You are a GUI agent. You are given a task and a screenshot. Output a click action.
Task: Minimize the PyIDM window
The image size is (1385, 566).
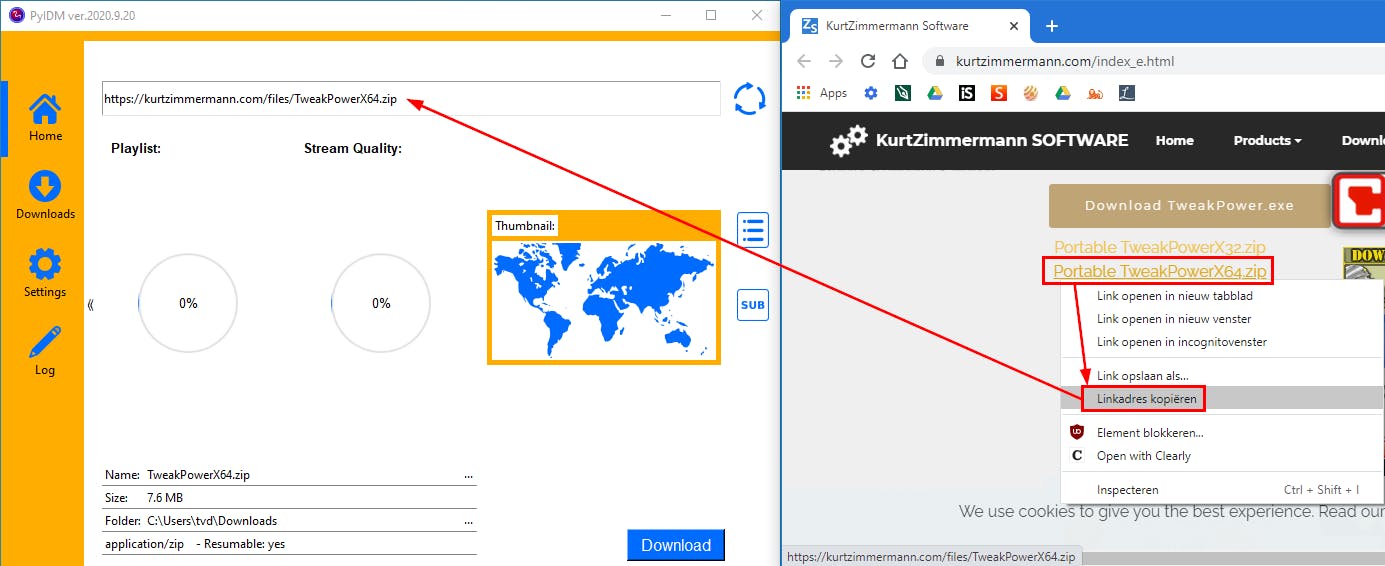point(666,15)
